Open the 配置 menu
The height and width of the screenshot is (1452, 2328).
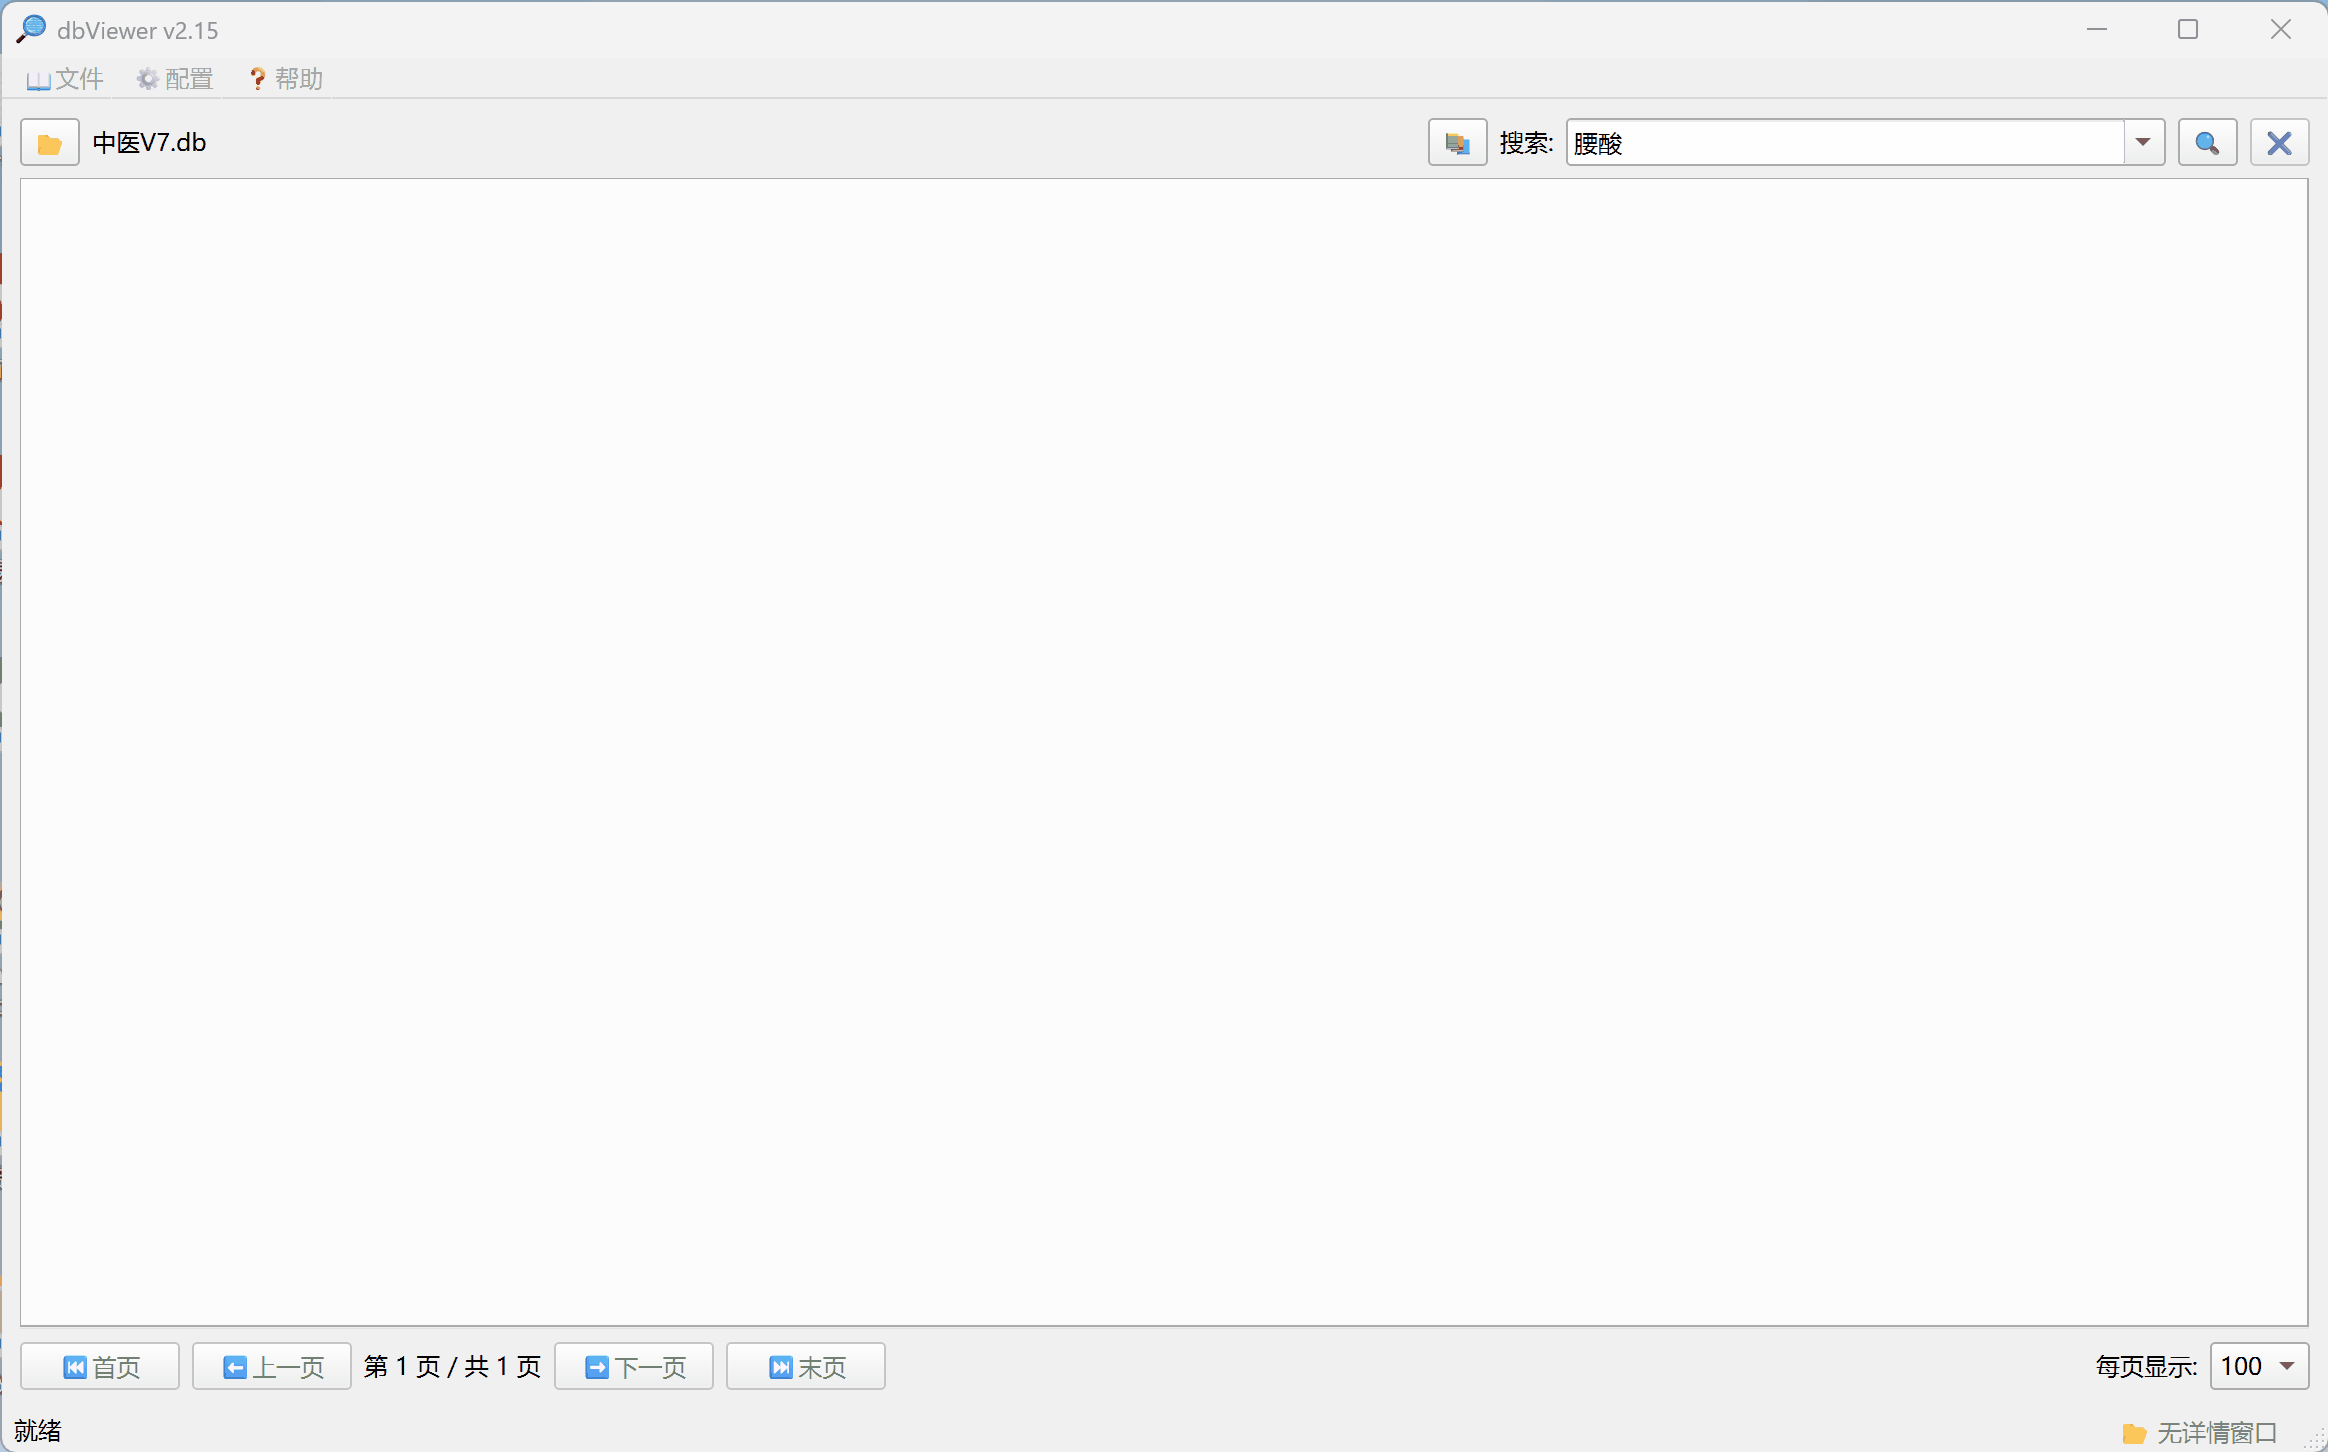pos(176,79)
